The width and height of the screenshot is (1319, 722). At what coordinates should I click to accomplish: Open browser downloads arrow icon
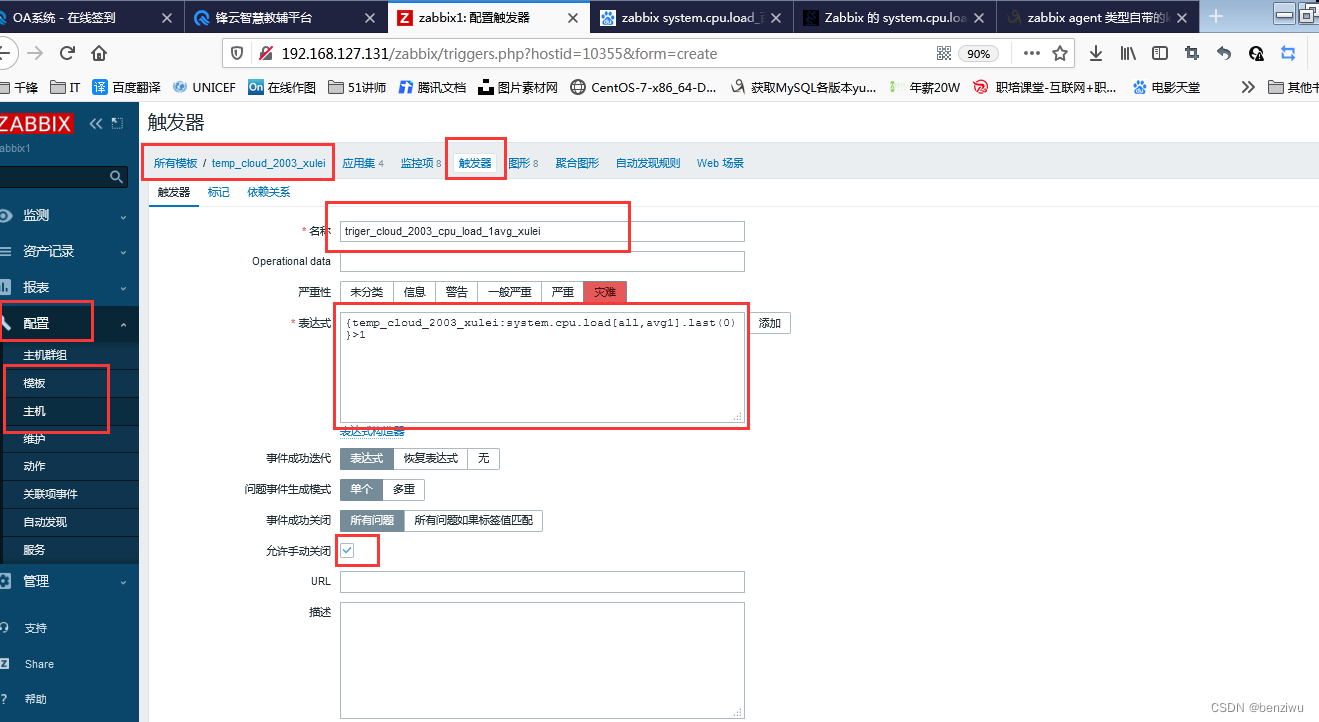pyautogui.click(x=1096, y=53)
